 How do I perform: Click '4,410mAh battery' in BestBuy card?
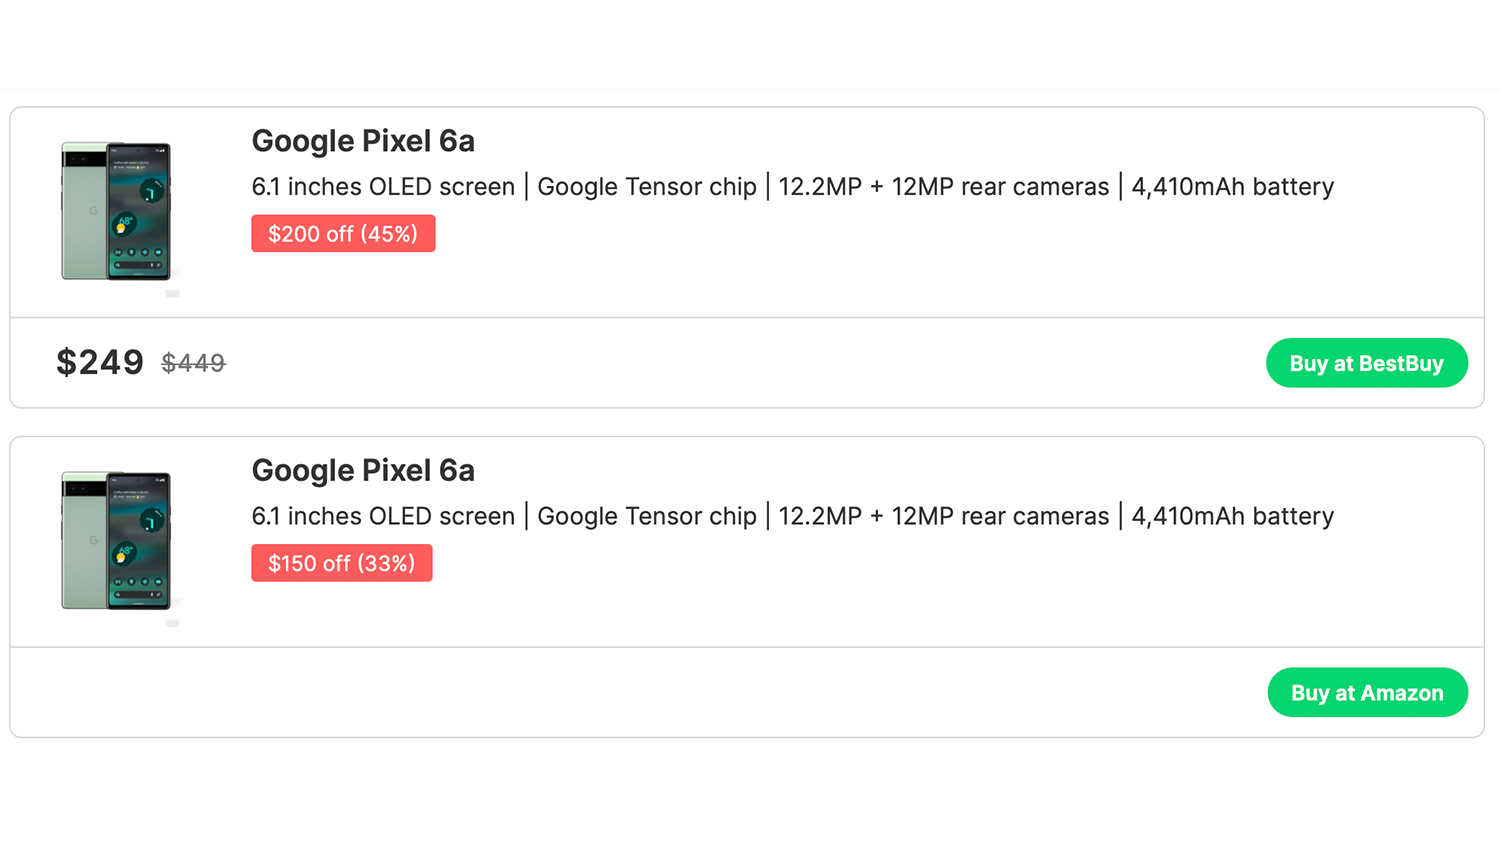pyautogui.click(x=1232, y=187)
